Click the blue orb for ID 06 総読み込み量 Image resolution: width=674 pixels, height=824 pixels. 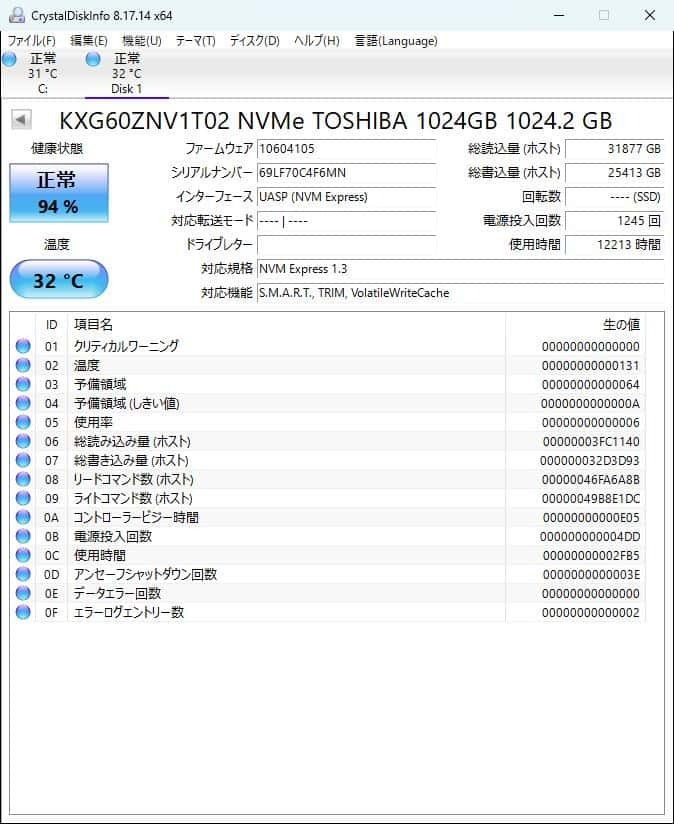coord(23,441)
